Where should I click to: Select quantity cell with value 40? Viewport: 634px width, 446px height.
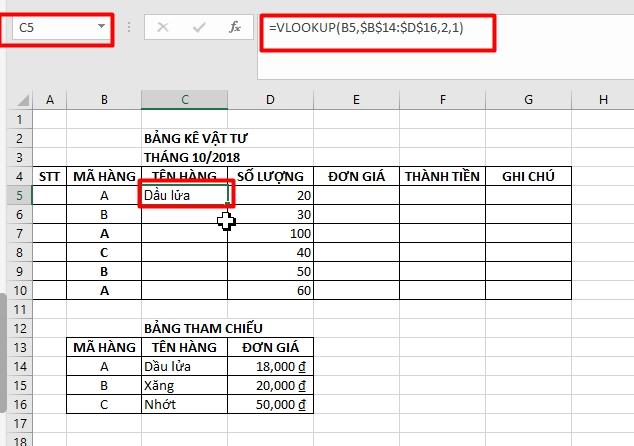tap(270, 253)
